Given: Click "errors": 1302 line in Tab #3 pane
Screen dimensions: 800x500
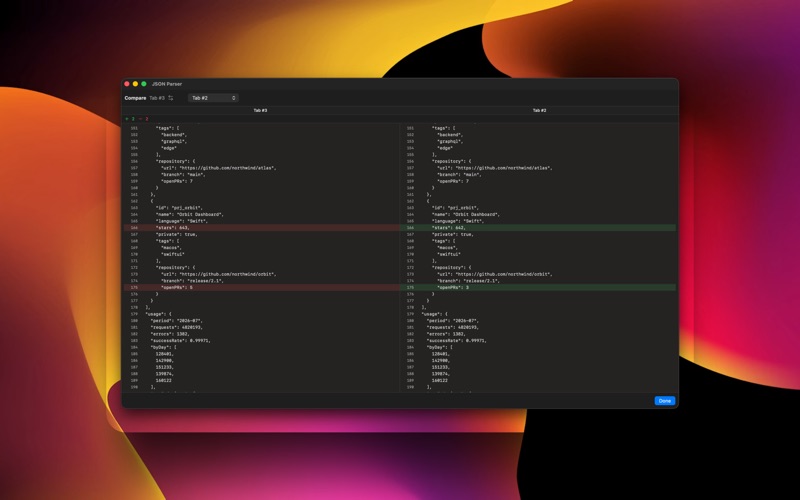Looking at the screenshot, I should (x=170, y=334).
